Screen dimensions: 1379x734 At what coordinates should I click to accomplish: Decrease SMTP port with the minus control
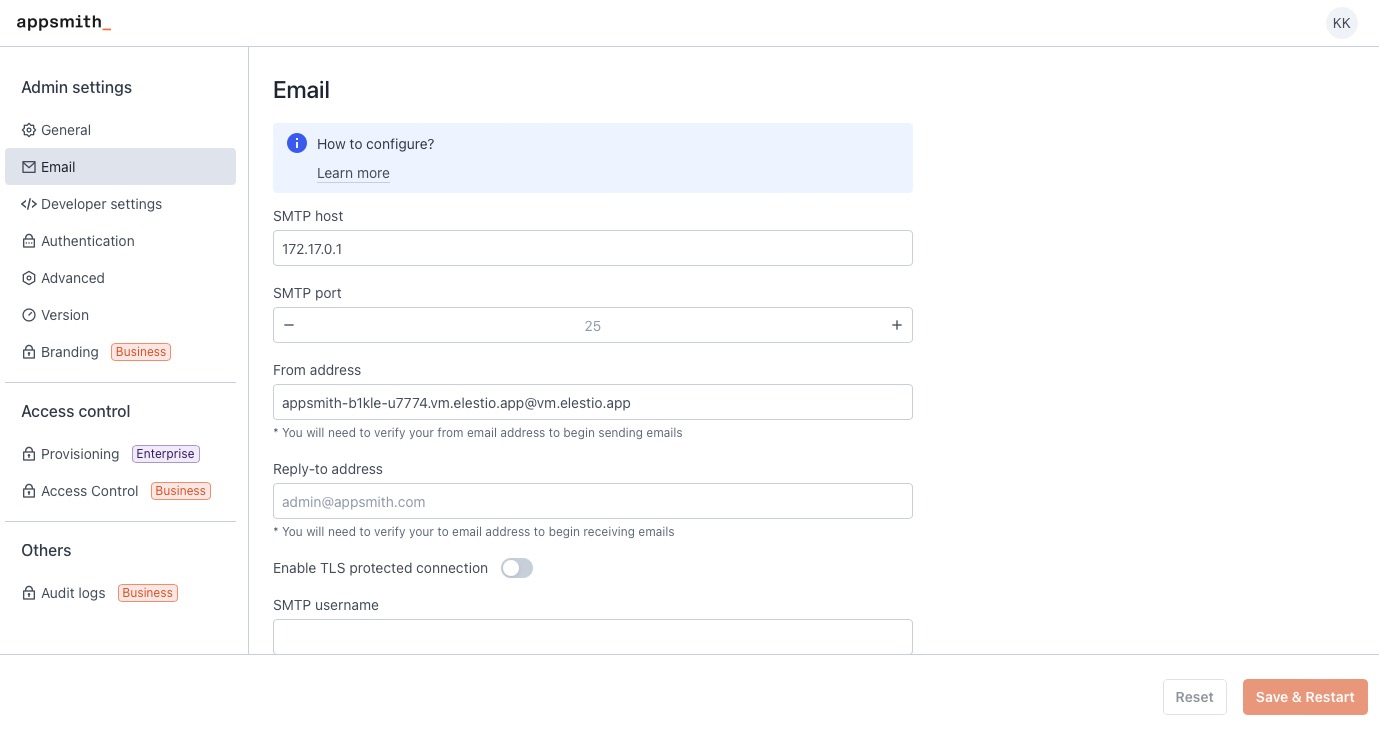289,325
